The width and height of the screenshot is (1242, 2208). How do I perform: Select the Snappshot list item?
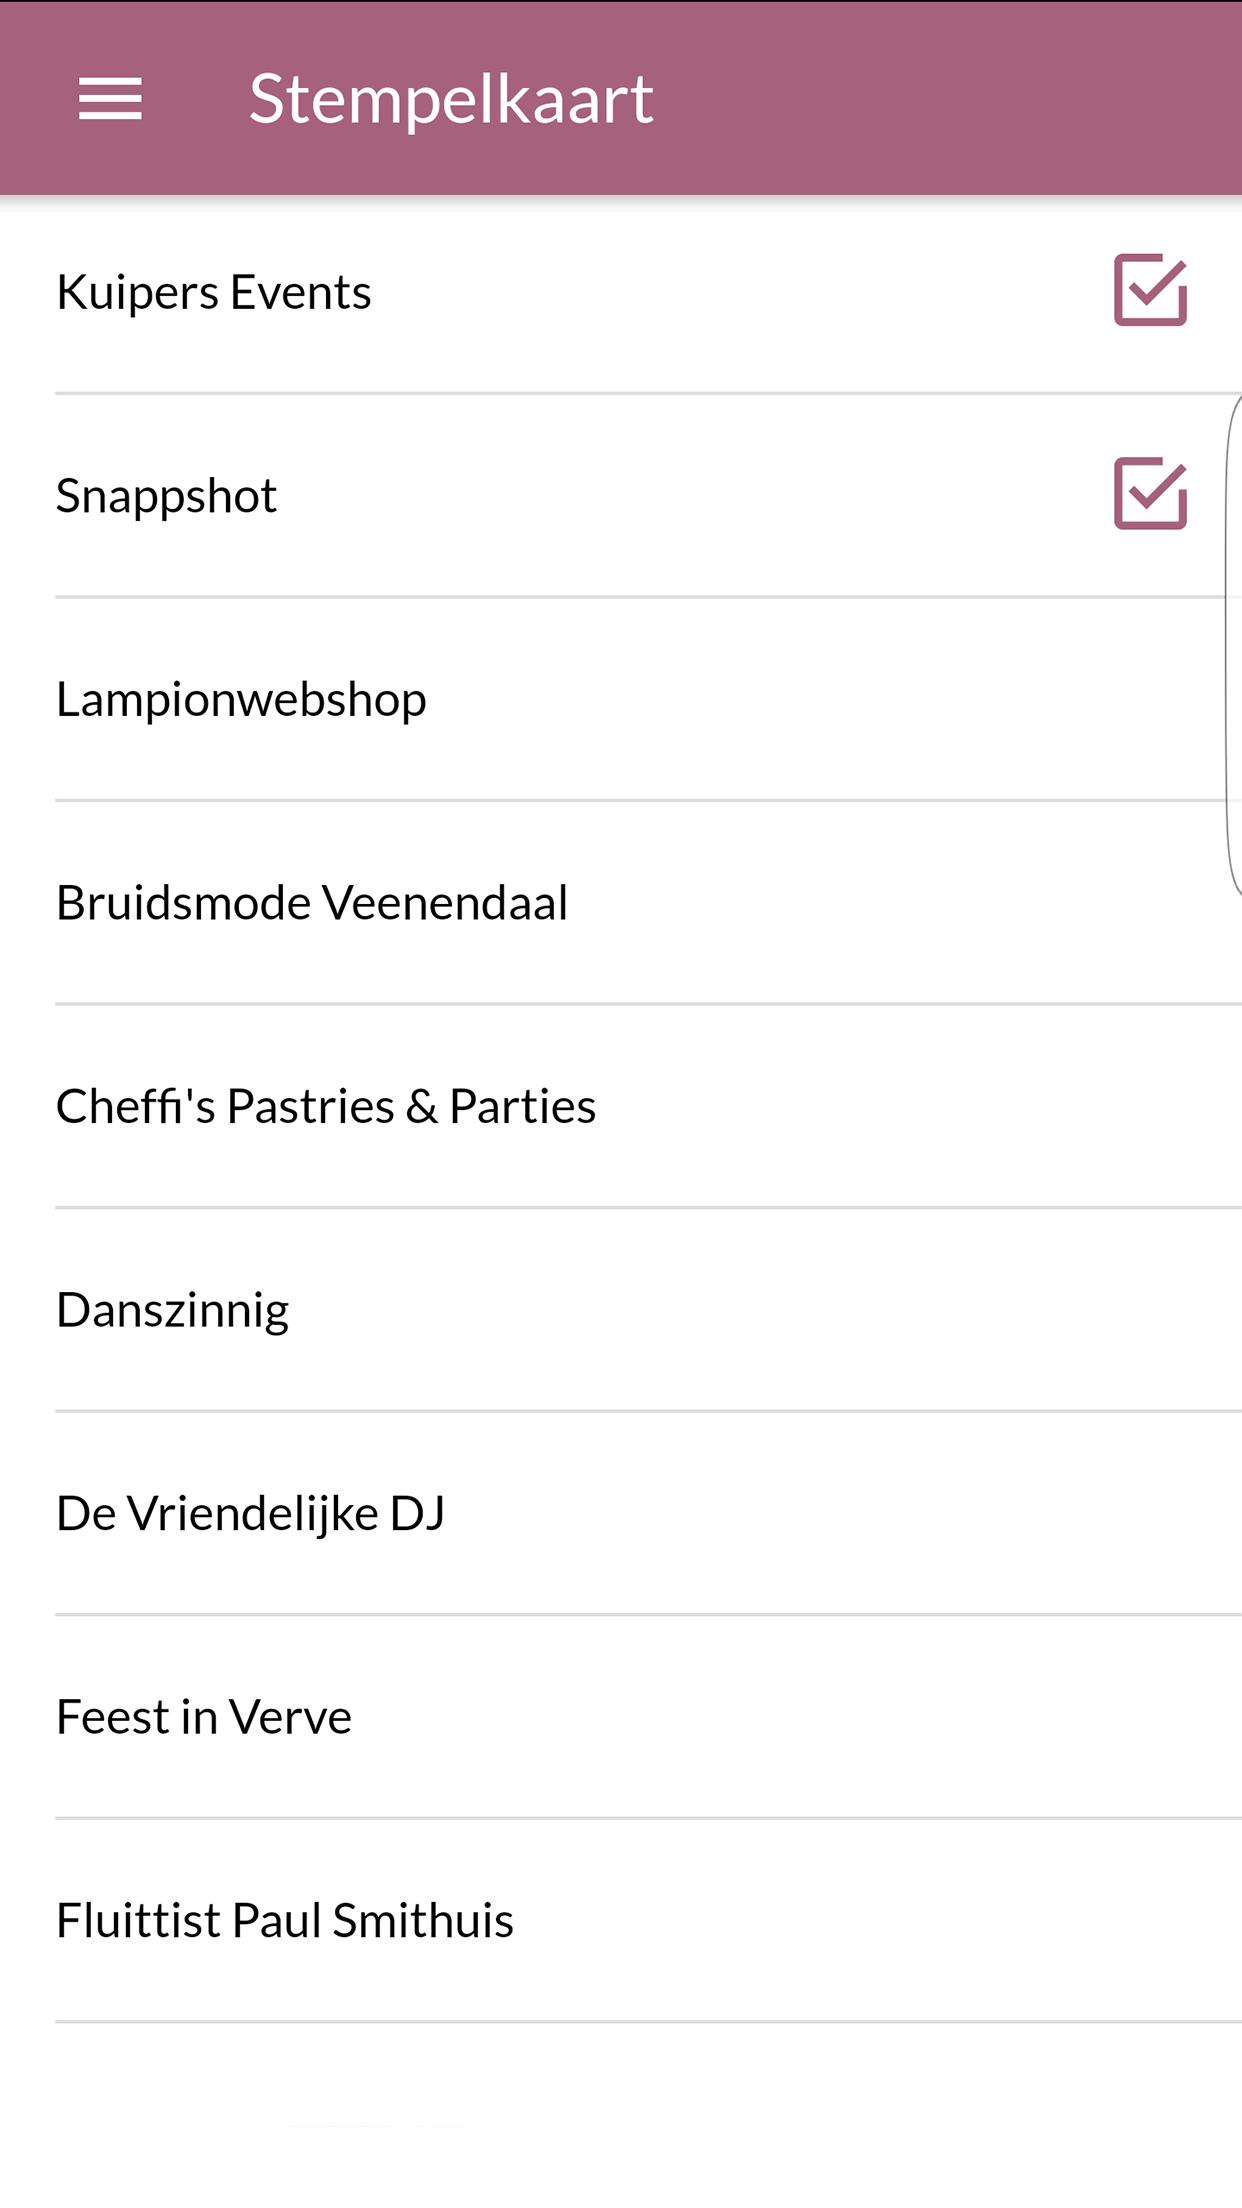point(167,496)
